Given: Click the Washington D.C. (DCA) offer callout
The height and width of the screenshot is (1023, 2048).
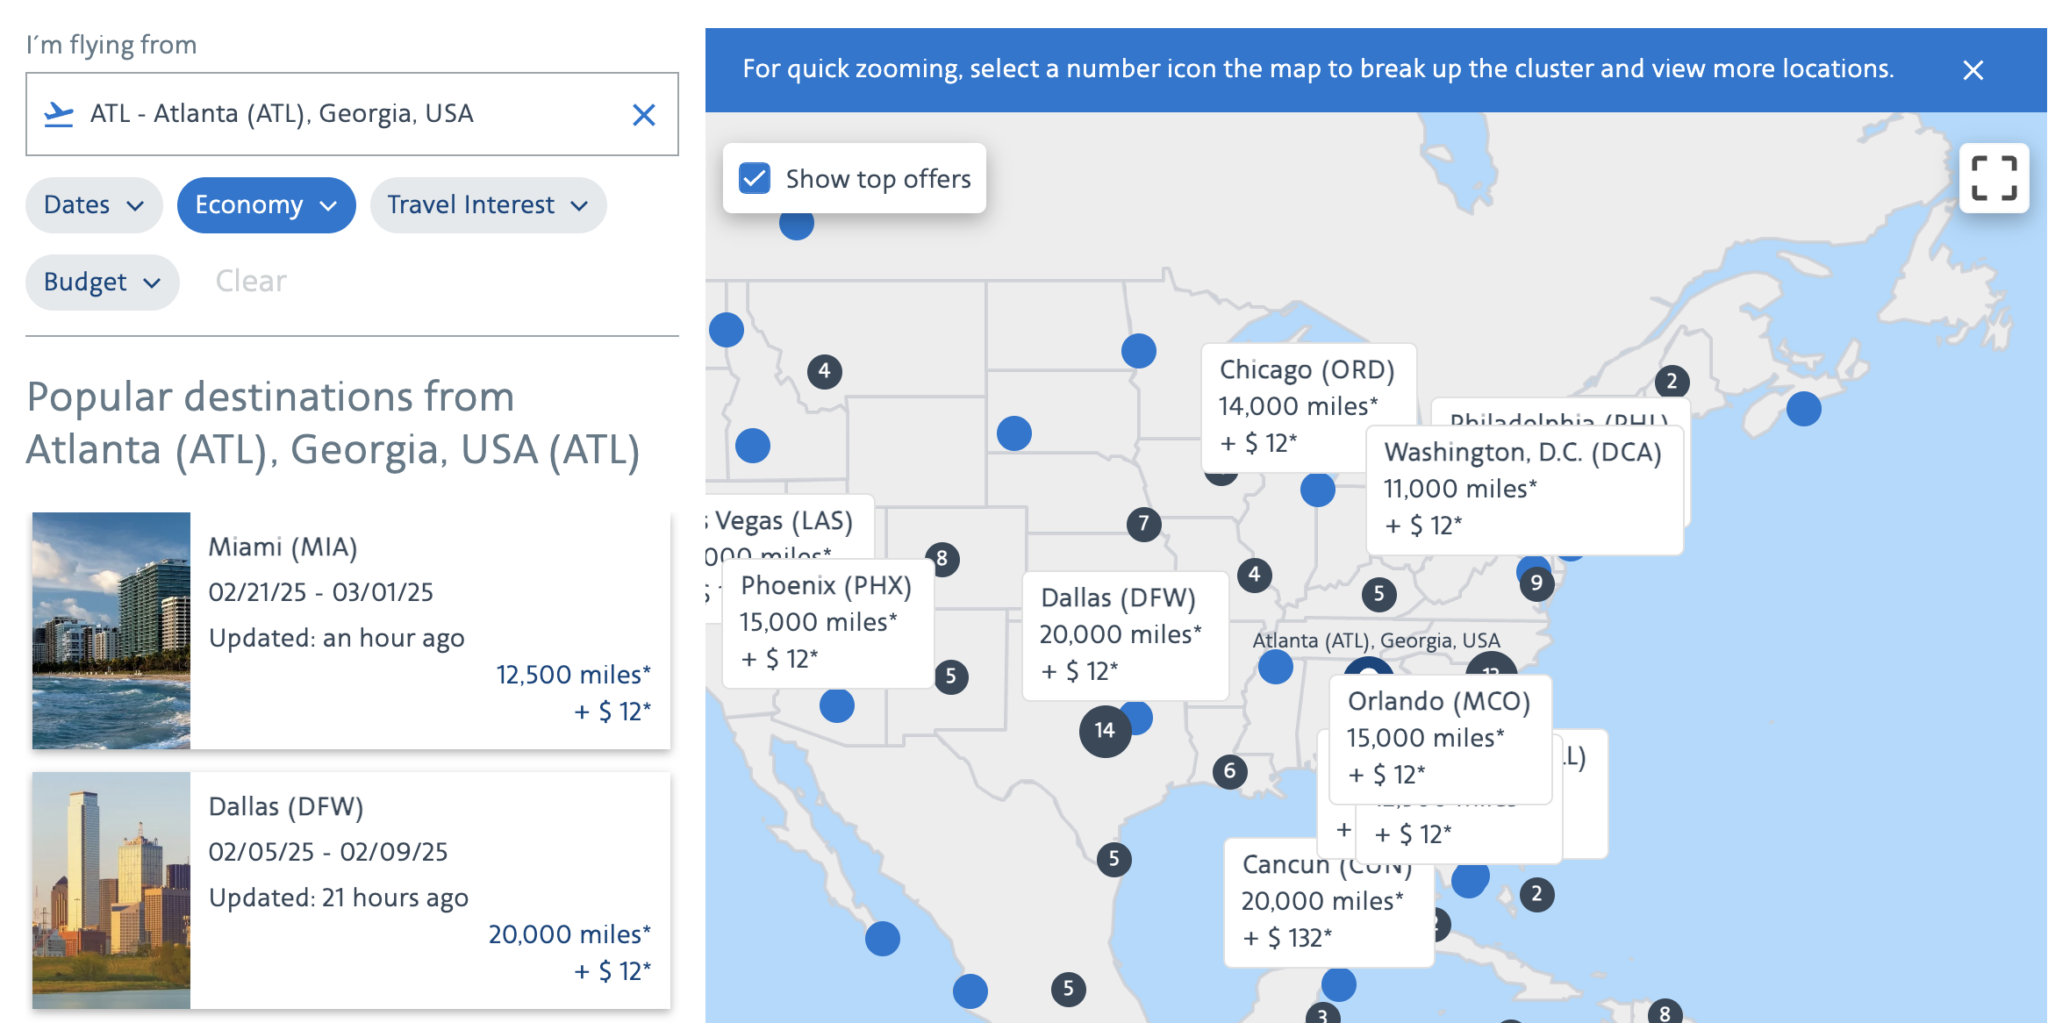Looking at the screenshot, I should pyautogui.click(x=1523, y=487).
